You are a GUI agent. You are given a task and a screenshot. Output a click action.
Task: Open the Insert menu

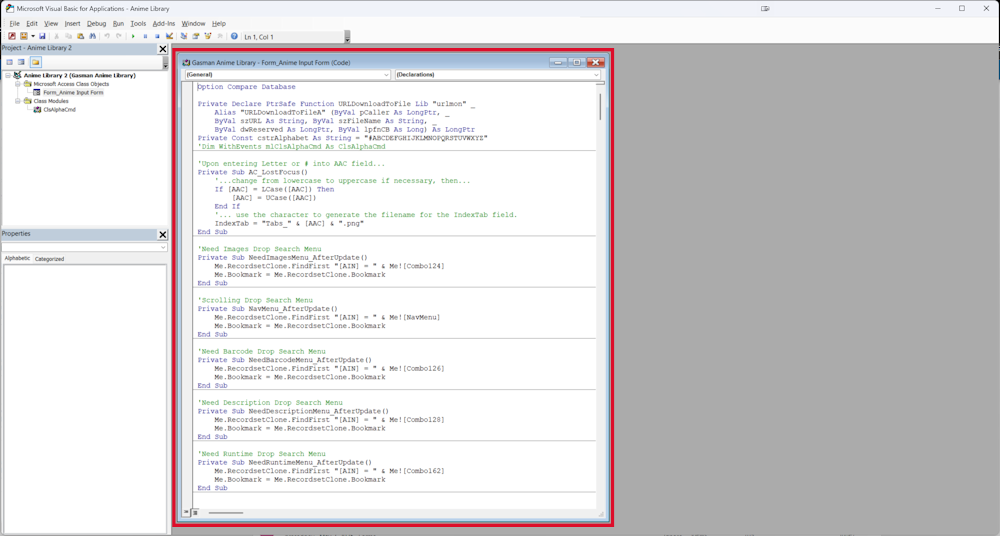click(x=72, y=24)
